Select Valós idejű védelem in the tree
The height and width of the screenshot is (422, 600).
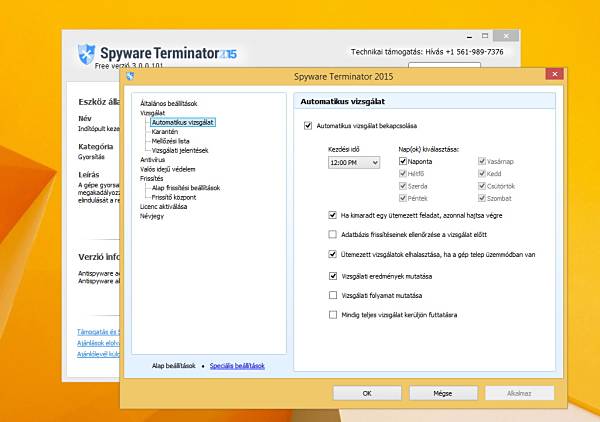click(167, 169)
